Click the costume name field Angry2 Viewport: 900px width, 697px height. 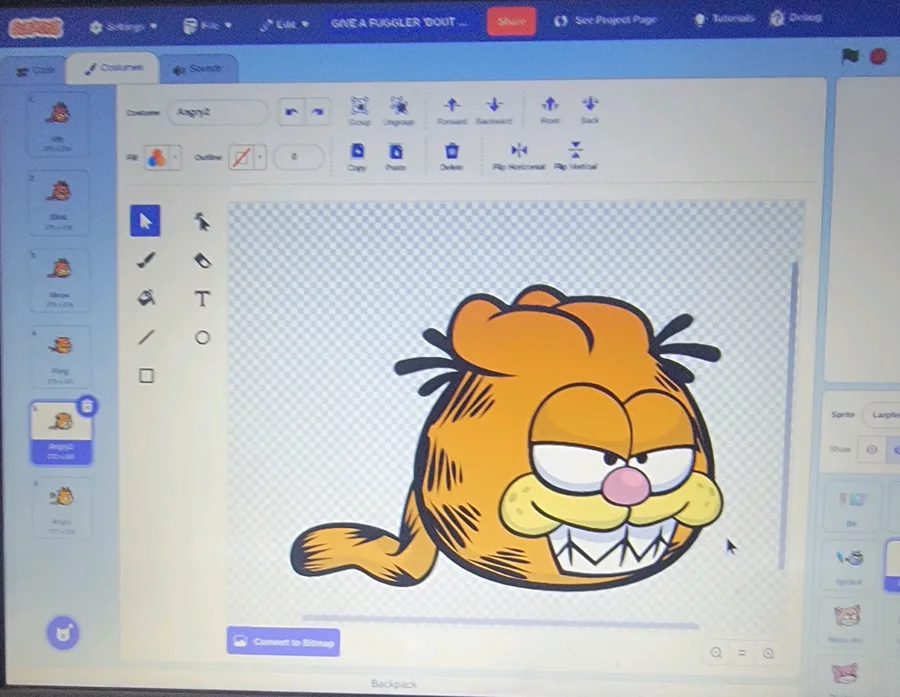pos(218,112)
